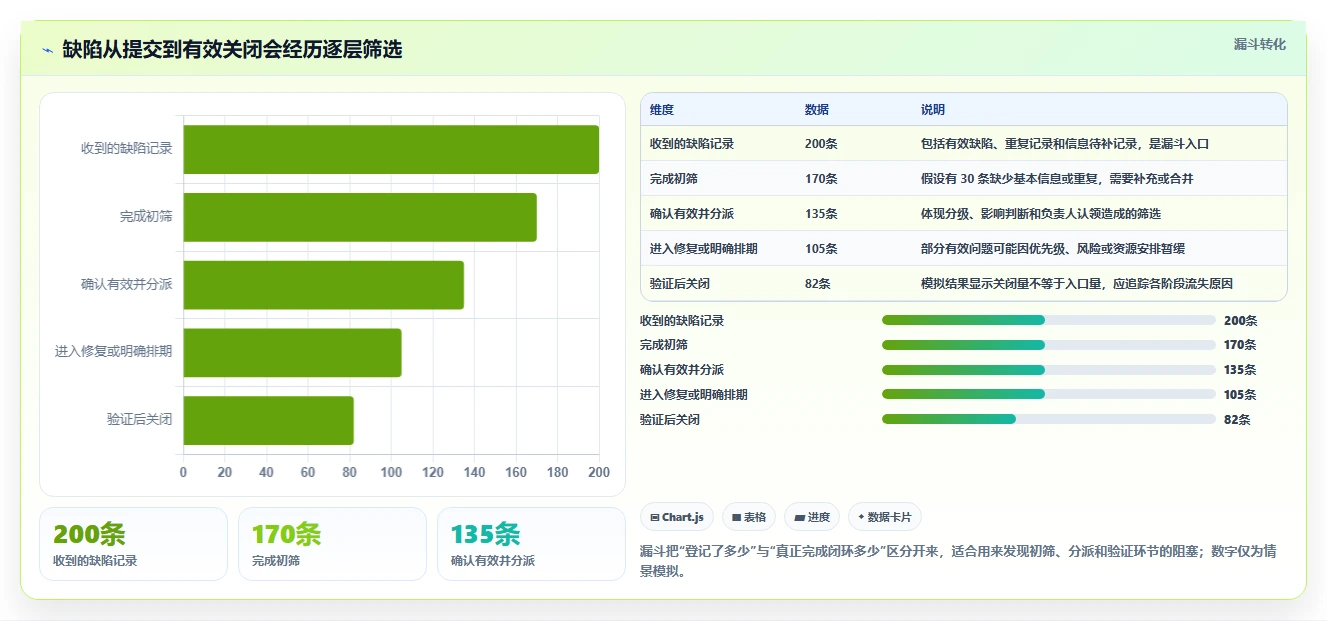Click the 进入修复或明确排期 progress bar
The width and height of the screenshot is (1327, 621).
pos(1049,395)
